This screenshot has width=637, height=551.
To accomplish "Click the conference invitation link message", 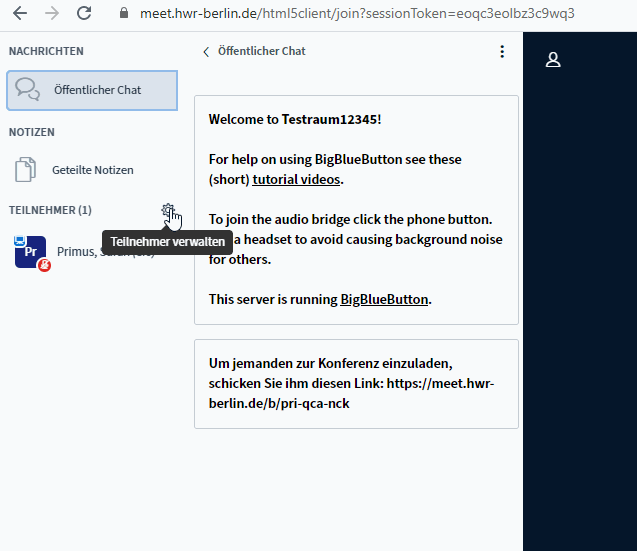I will [x=356, y=384].
